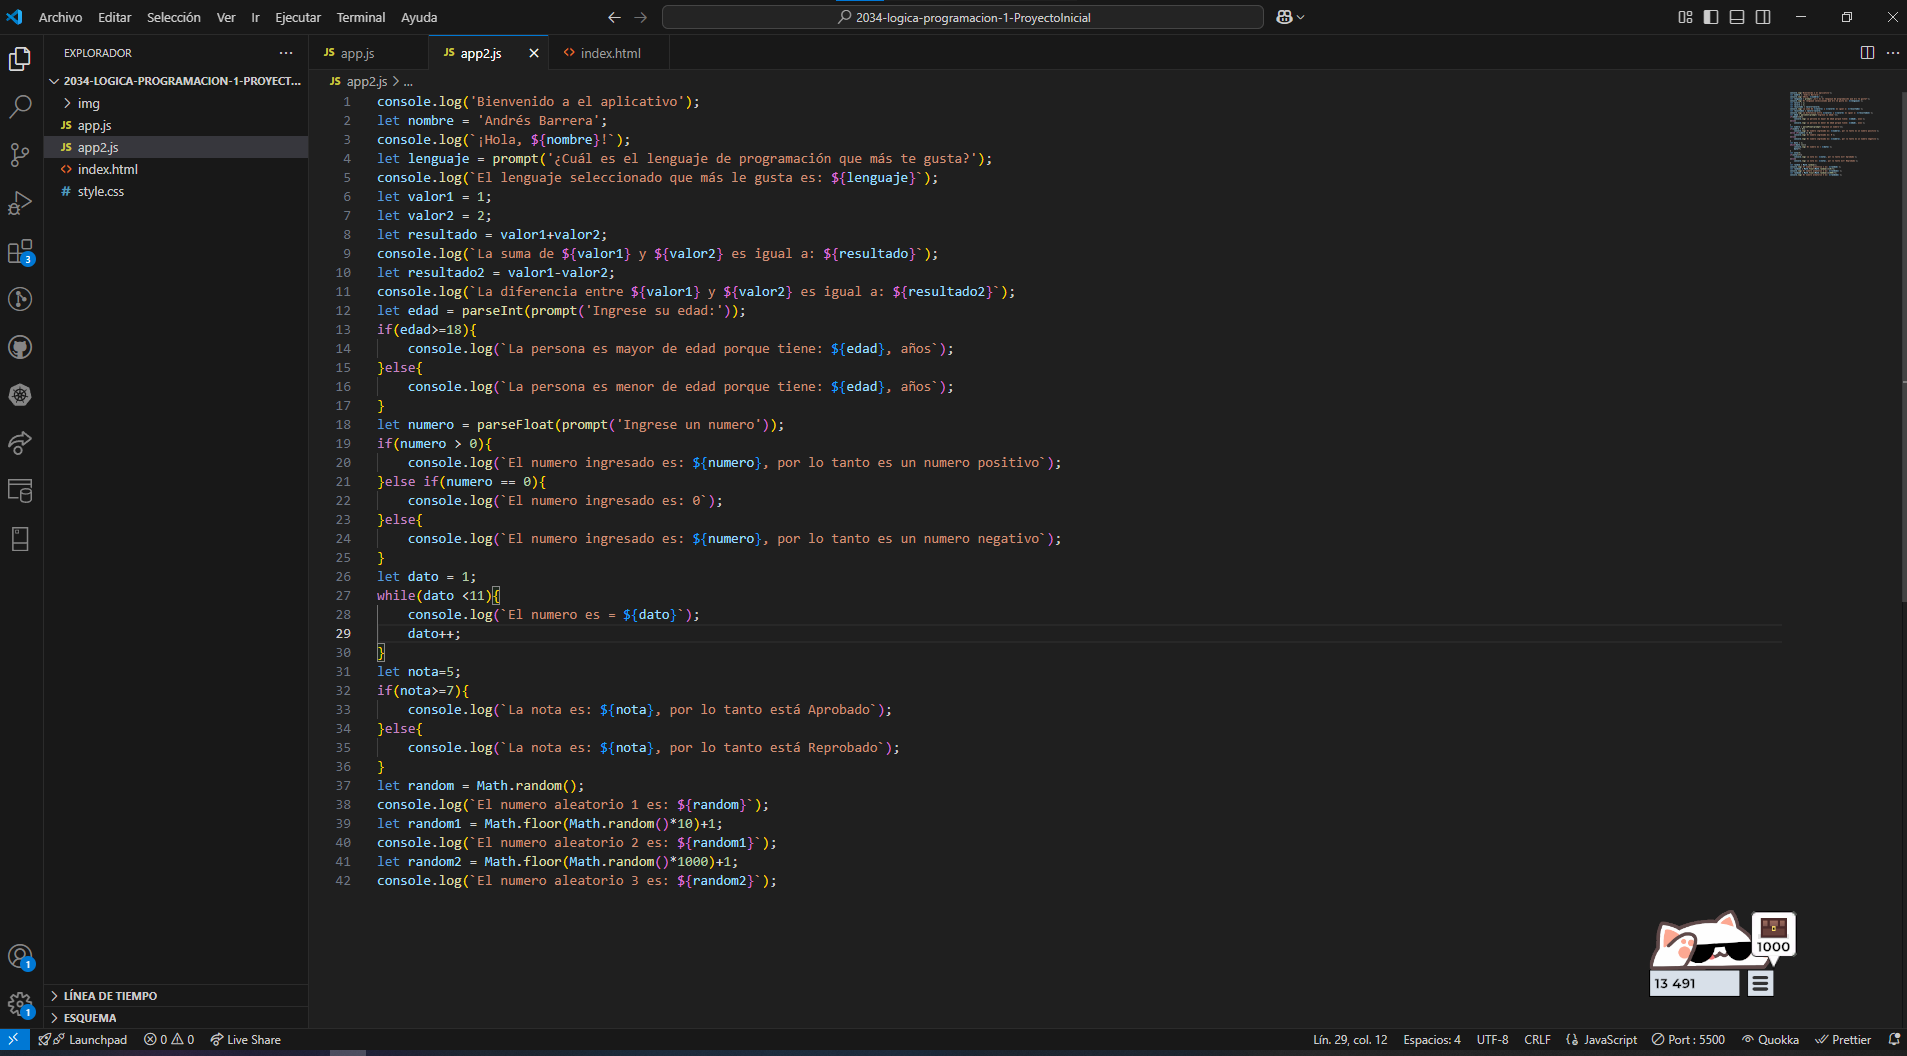Collapse the 2034-LOGICA-PROGRAMACION project folder
This screenshot has height=1056, width=1907.
click(177, 81)
